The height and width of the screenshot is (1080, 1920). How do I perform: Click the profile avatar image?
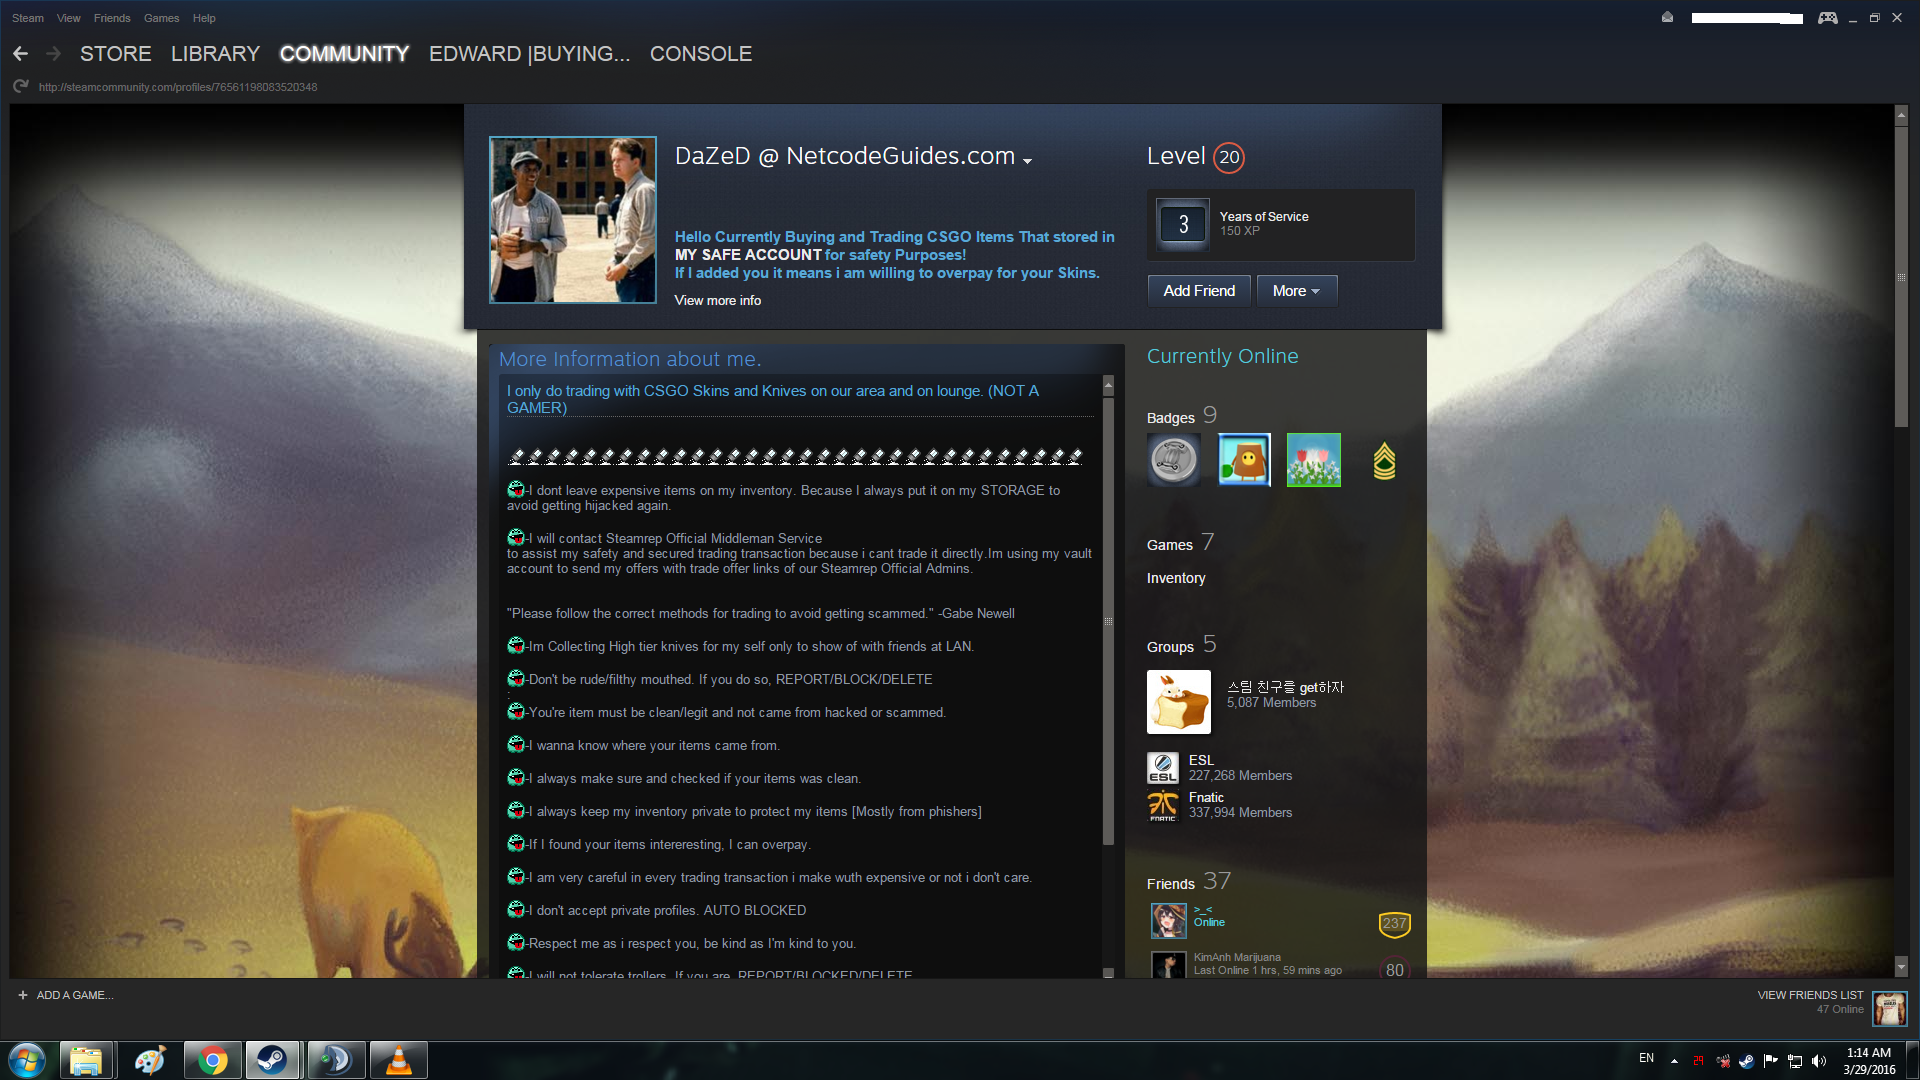coord(573,220)
